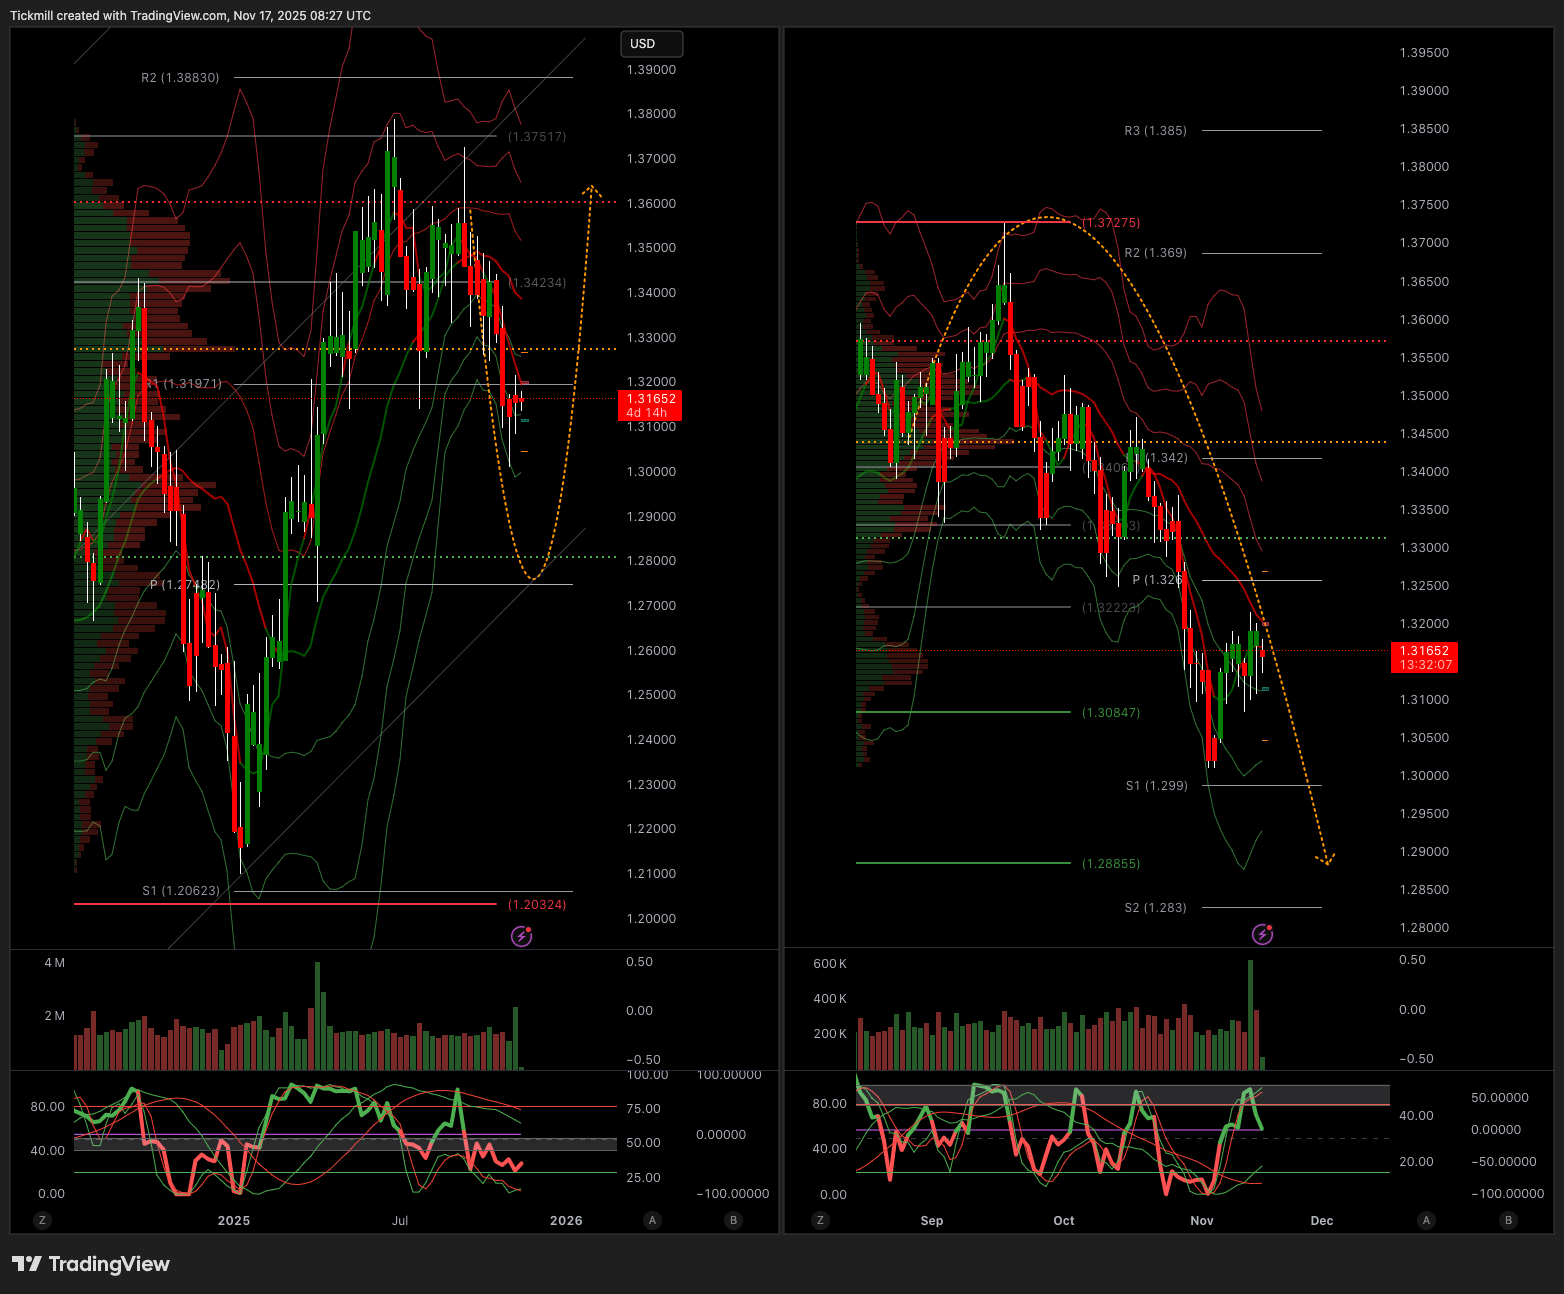
Task: Click the TradingView logo at bottom left
Action: [91, 1264]
